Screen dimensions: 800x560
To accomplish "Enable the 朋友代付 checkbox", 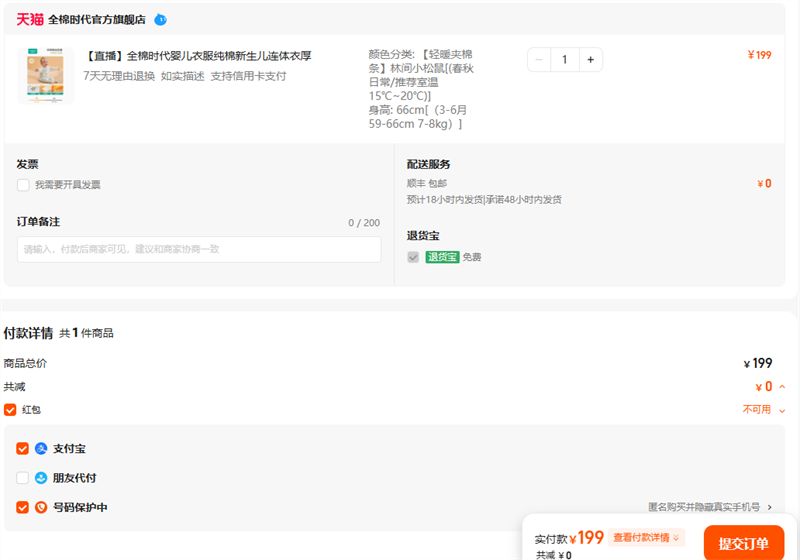I will click(x=23, y=478).
